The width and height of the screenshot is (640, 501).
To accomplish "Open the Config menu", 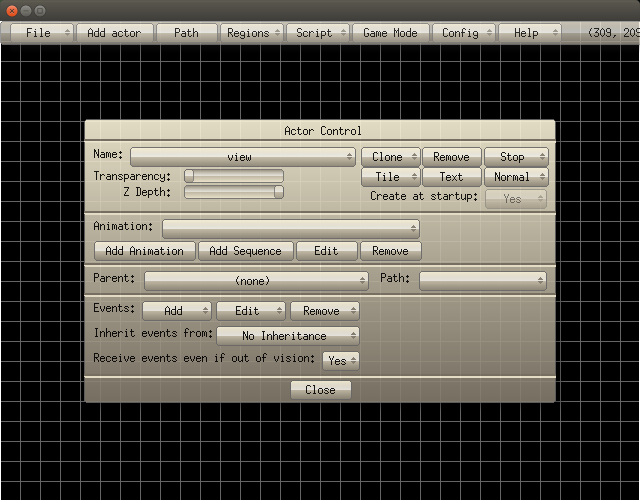I will pos(466,33).
